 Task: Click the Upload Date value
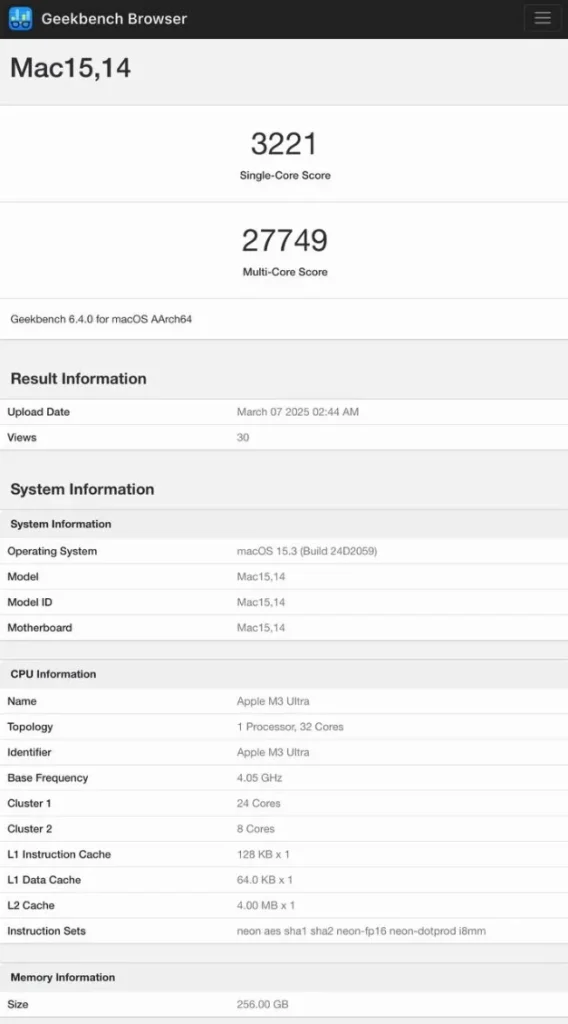click(298, 412)
